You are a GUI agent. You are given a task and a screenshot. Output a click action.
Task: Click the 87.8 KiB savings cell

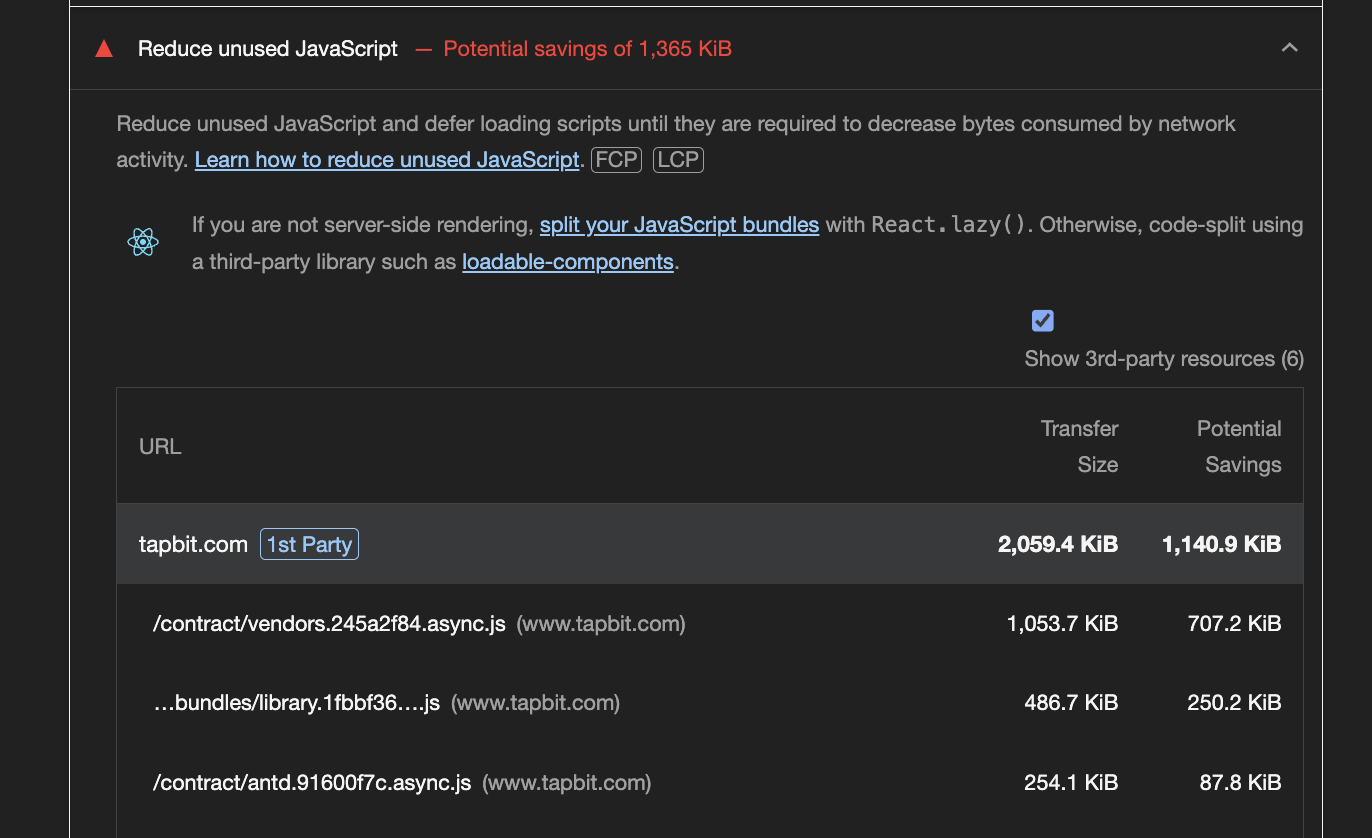(1240, 782)
